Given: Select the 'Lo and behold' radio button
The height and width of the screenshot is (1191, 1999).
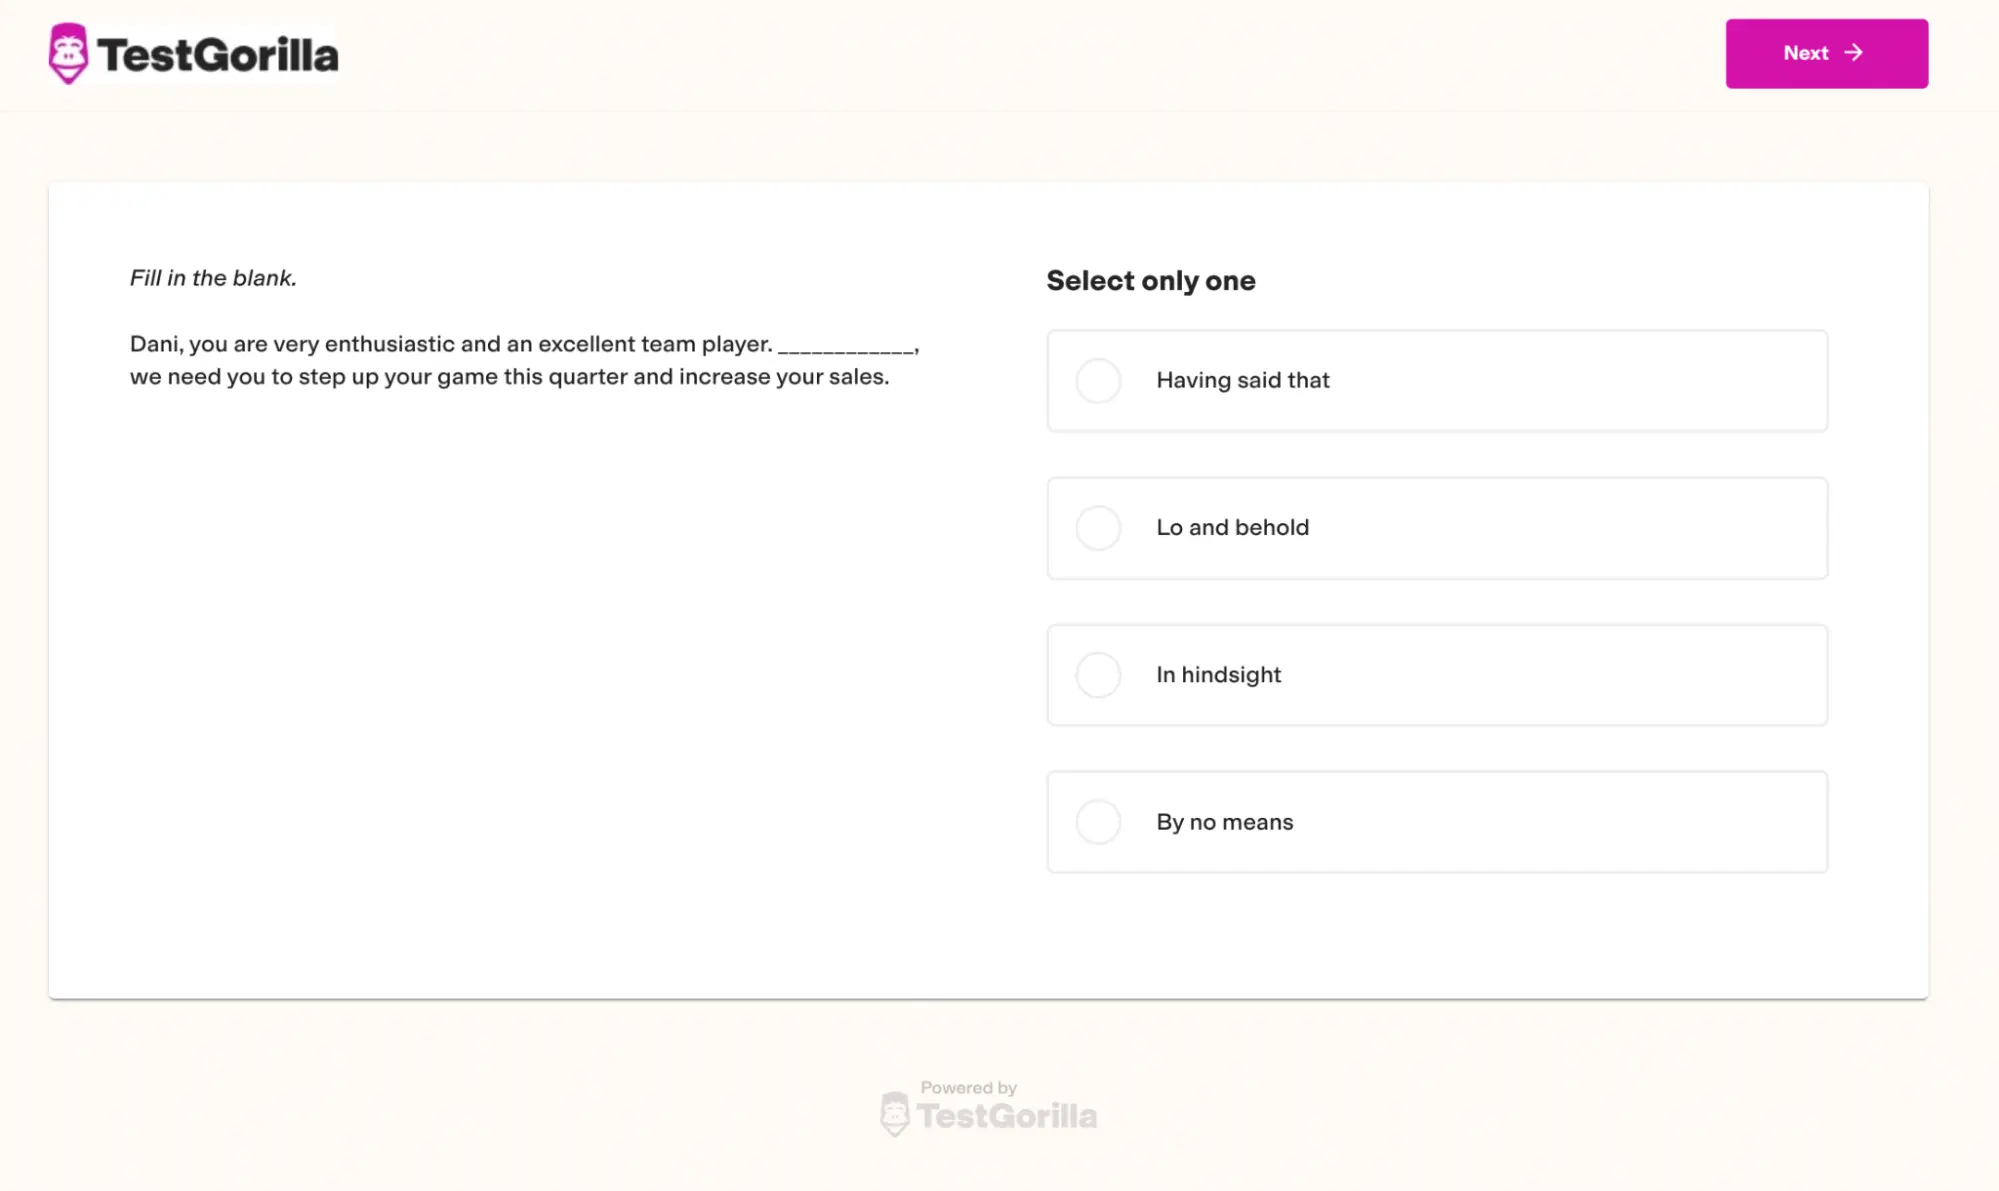Looking at the screenshot, I should pyautogui.click(x=1099, y=527).
